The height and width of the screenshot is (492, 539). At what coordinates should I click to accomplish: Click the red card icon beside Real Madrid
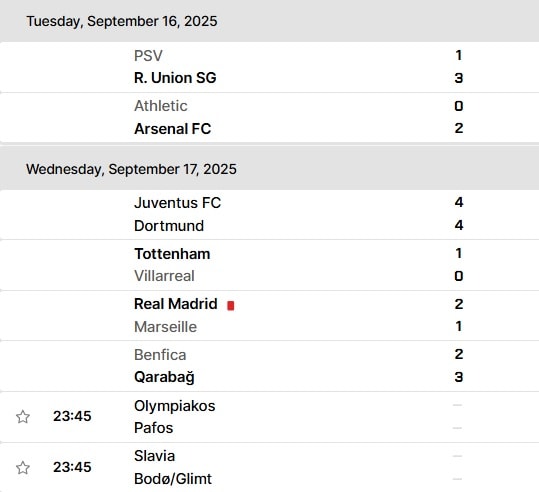tap(231, 305)
